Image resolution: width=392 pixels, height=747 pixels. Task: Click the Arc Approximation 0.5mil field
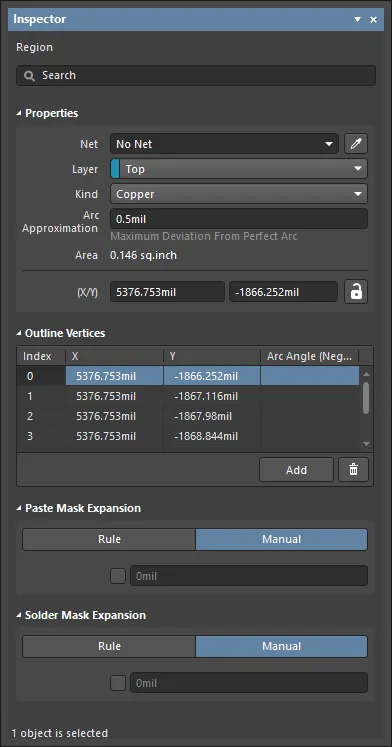coord(239,219)
